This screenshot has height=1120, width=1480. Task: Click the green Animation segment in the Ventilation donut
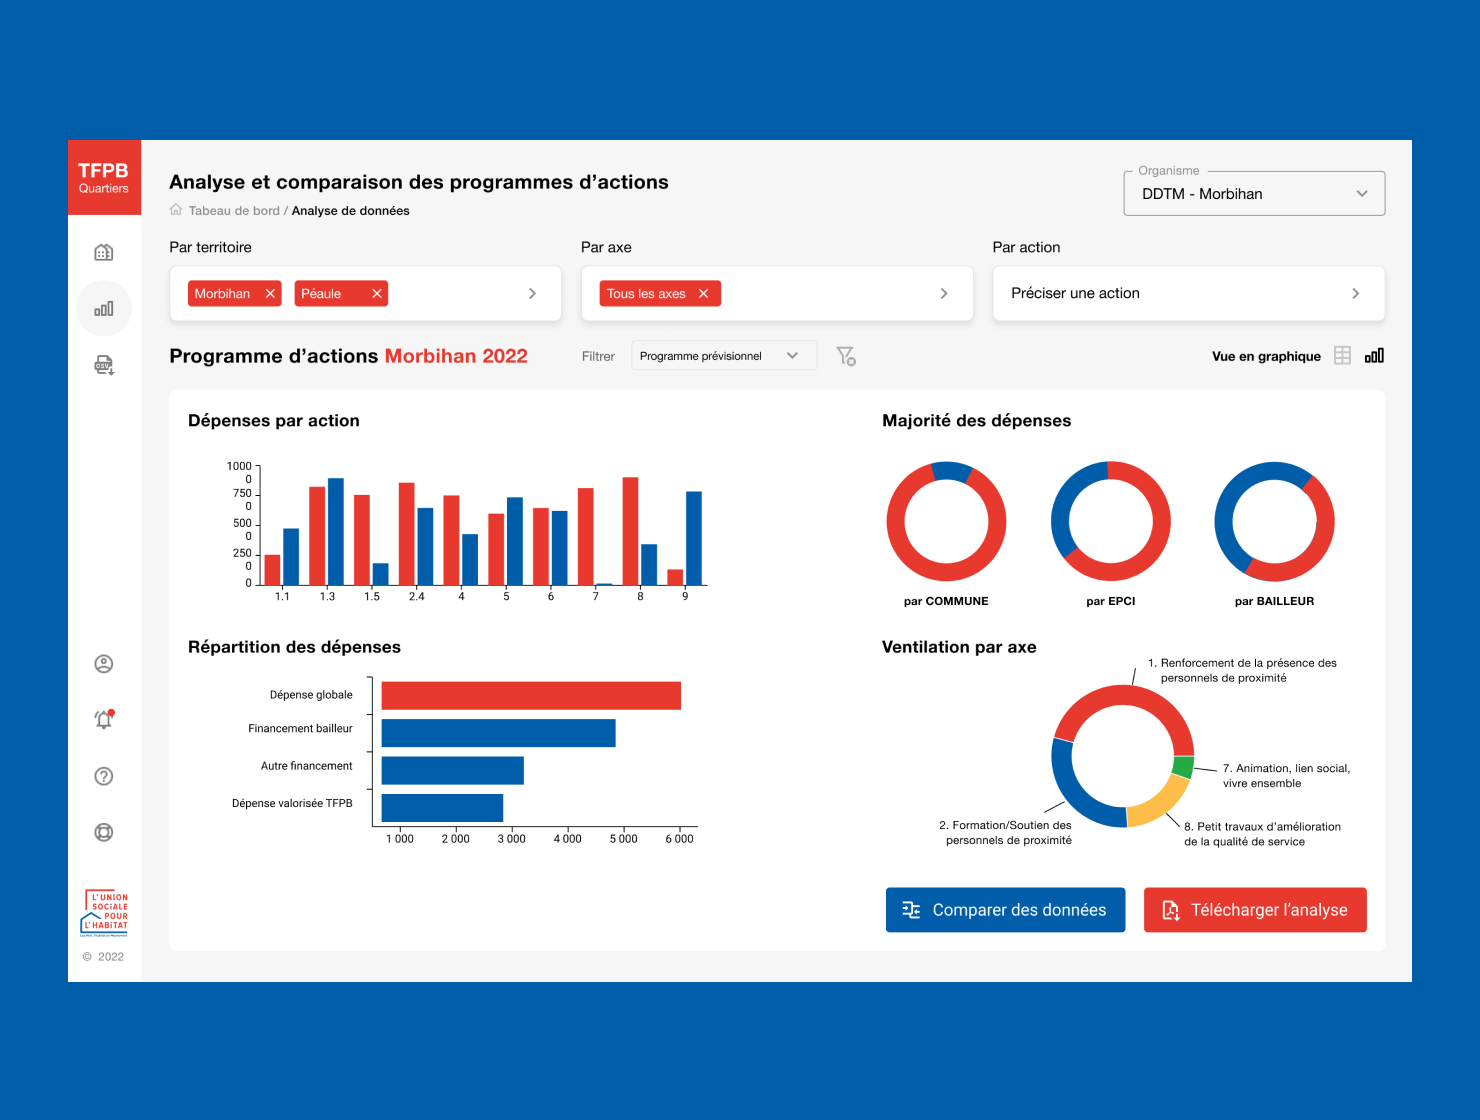(x=1183, y=768)
